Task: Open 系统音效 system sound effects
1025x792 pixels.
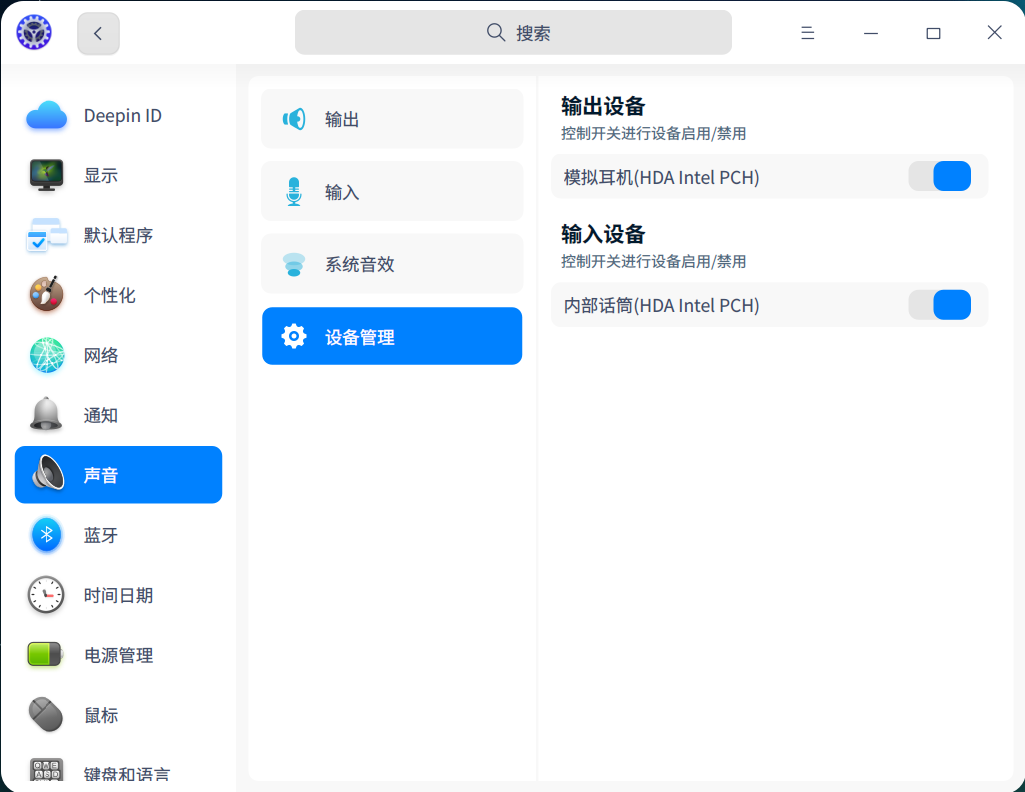Action: click(x=391, y=263)
